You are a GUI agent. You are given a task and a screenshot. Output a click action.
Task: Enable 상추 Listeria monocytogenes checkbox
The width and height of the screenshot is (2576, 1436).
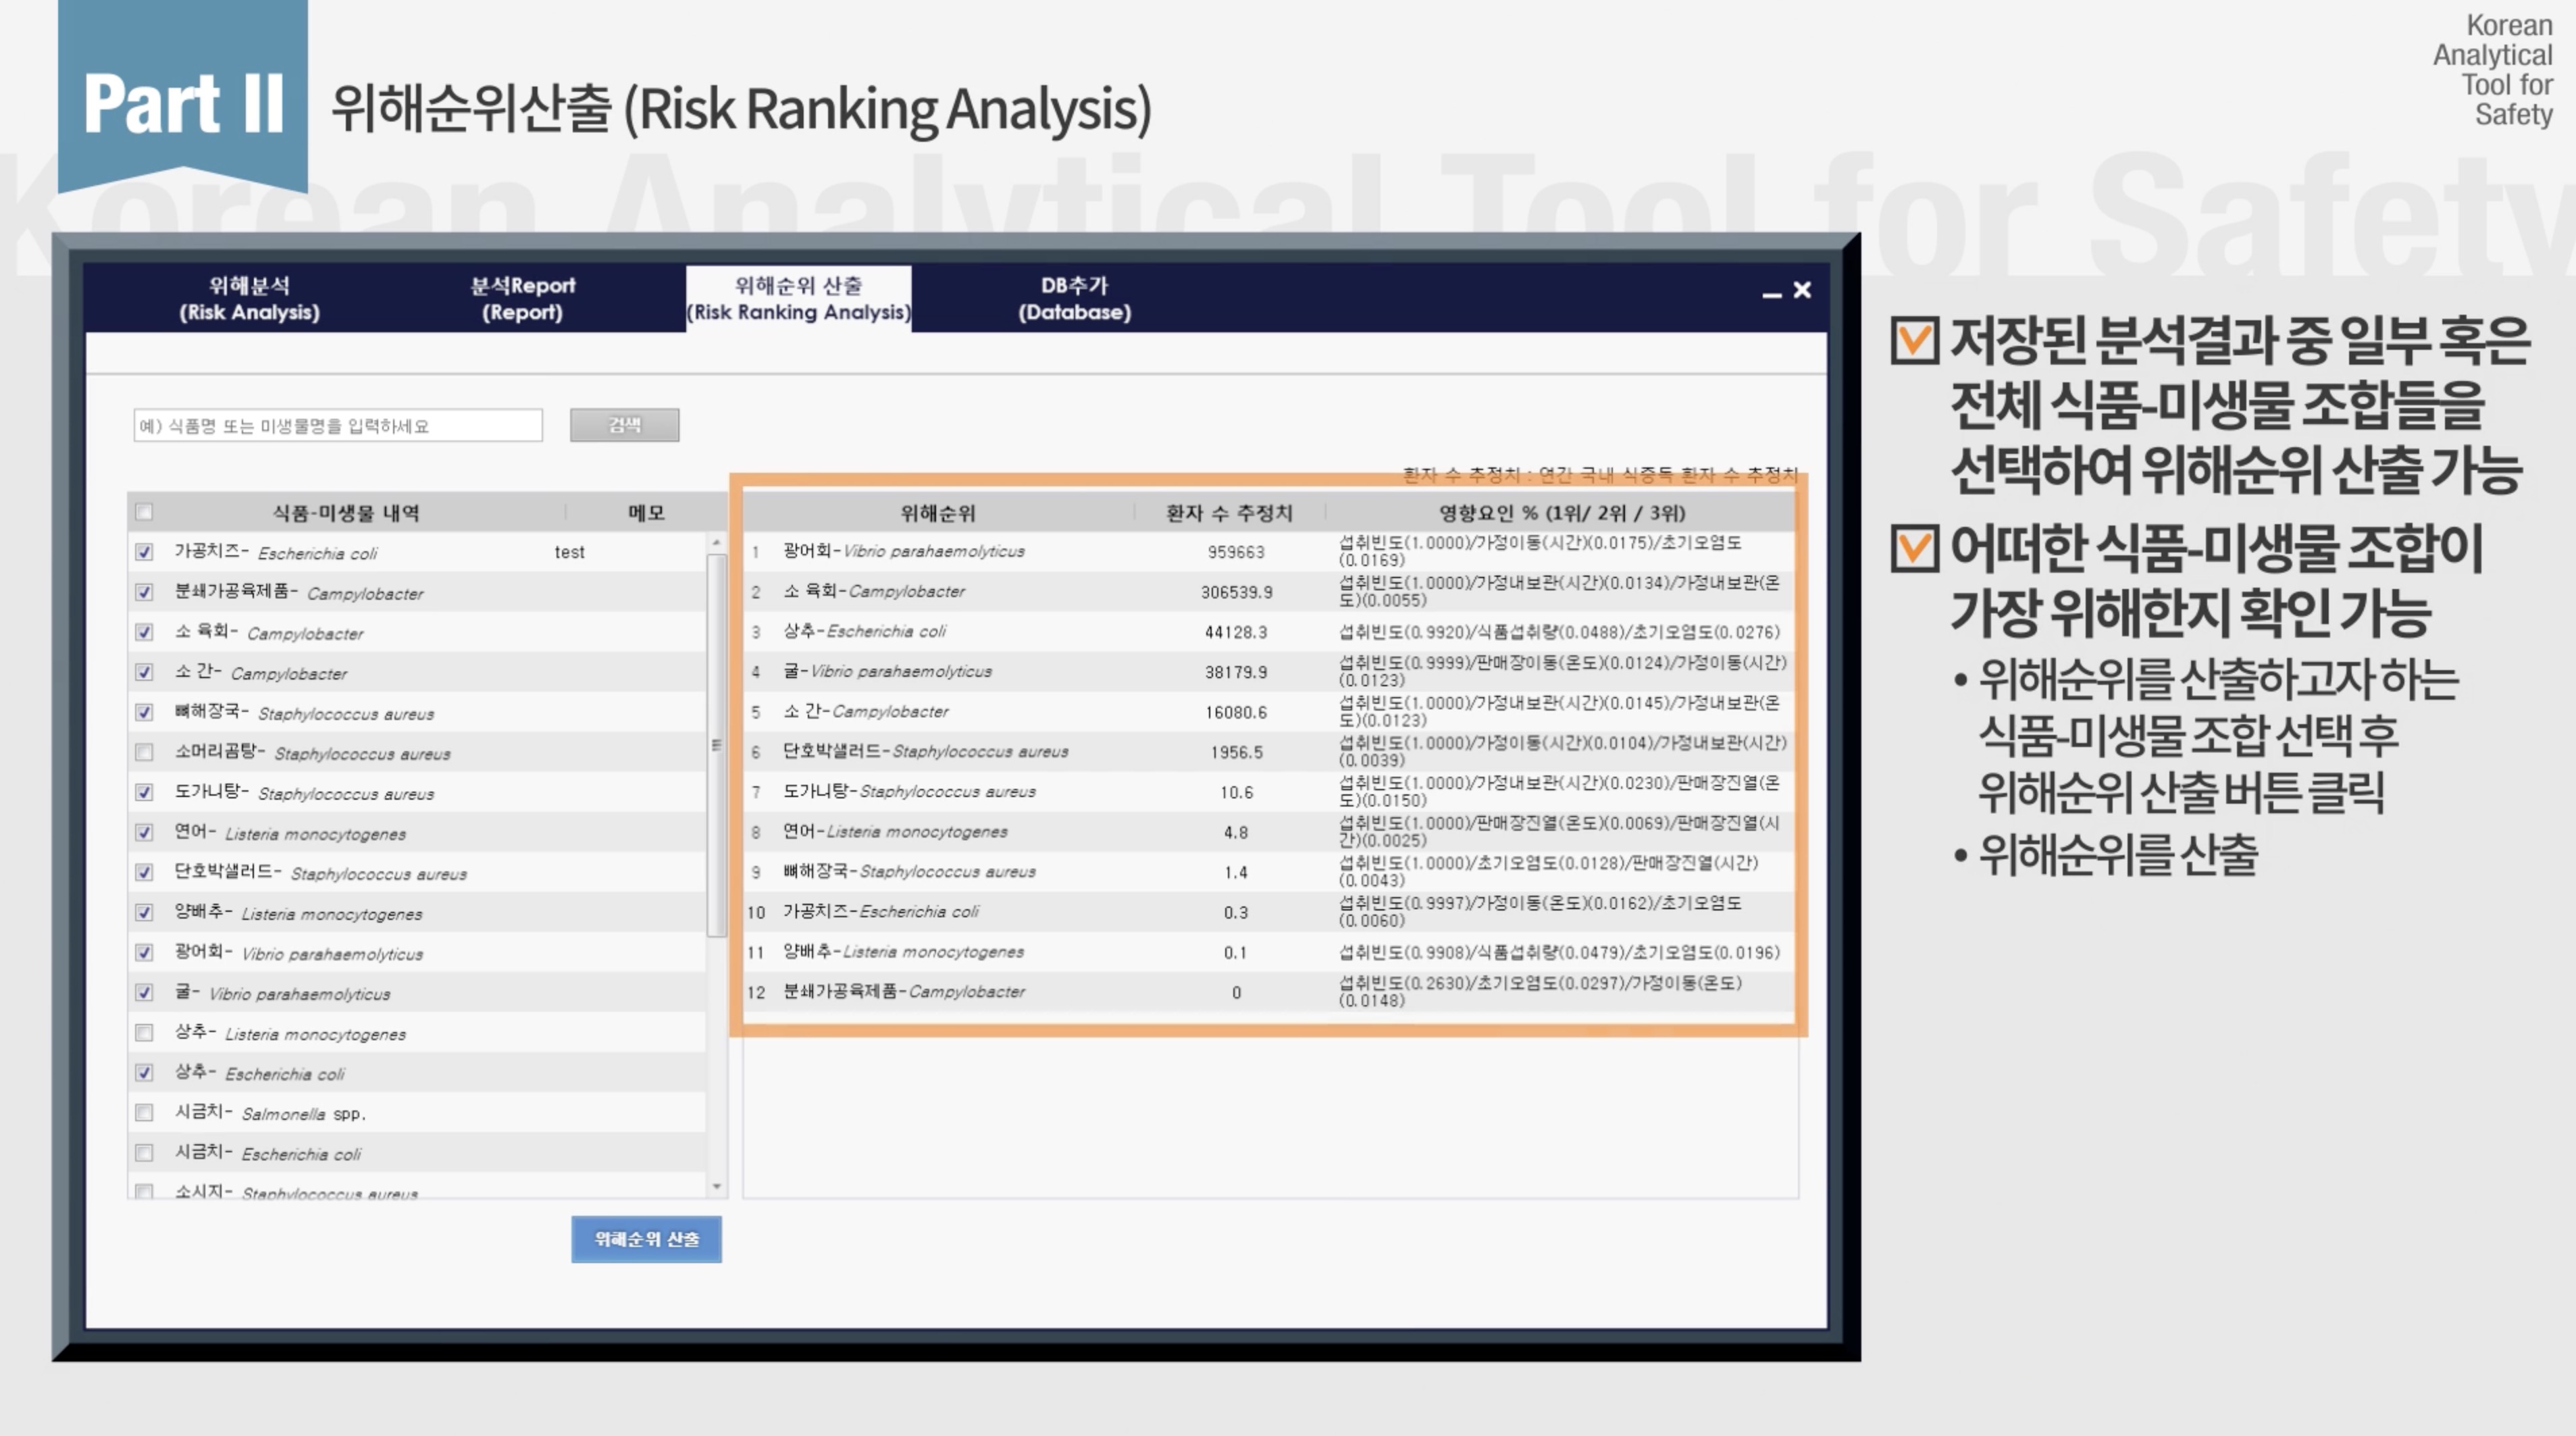coord(145,1032)
